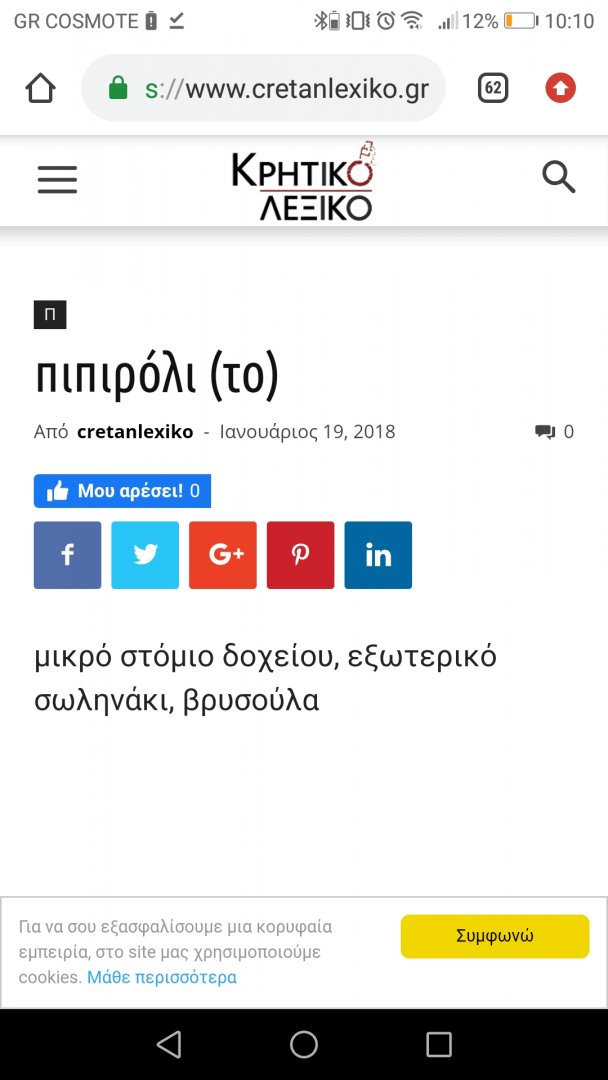Click the Μου αρέσει! like button
Screen dimensions: 608x1080
[x=122, y=491]
